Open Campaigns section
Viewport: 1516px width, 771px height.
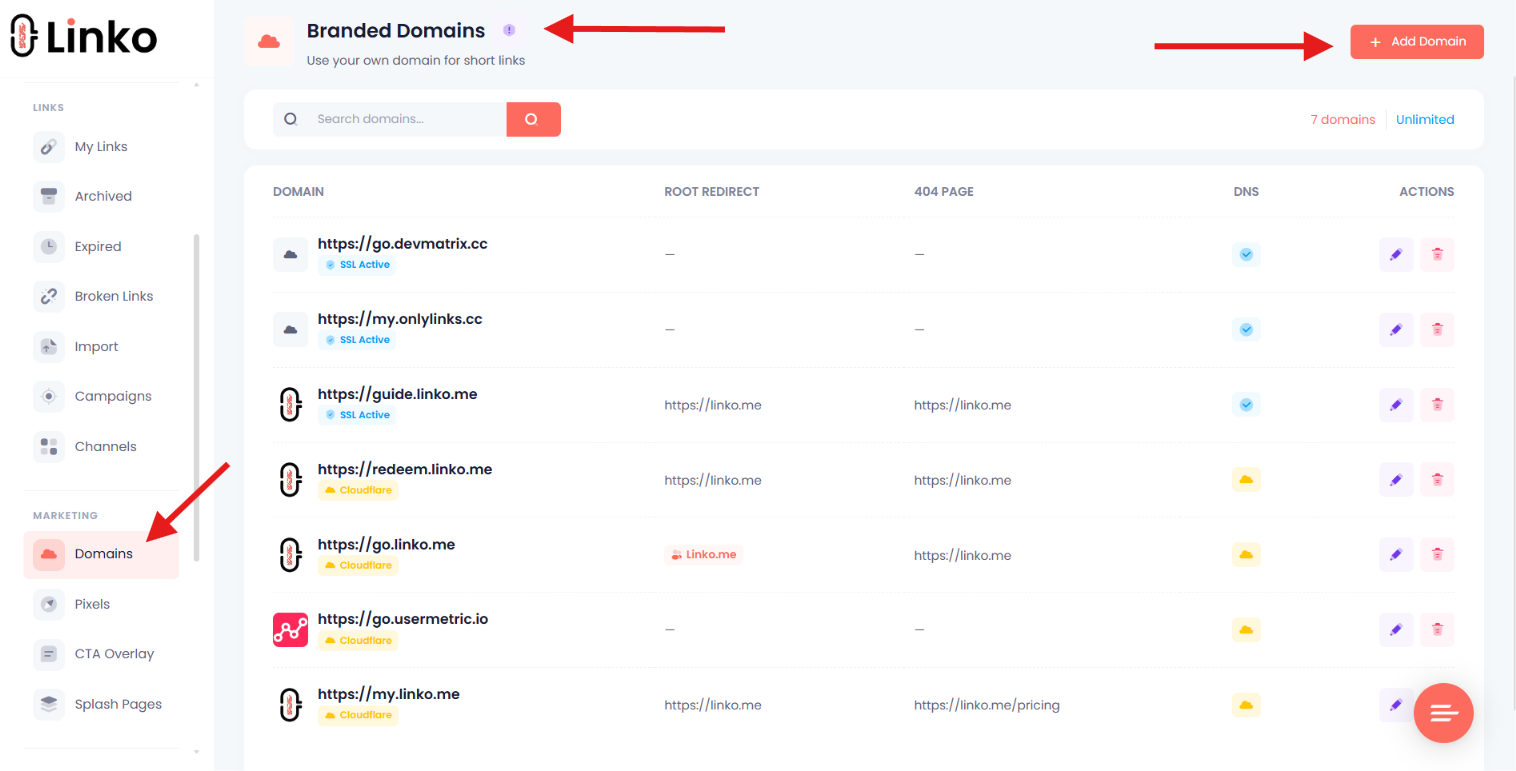(113, 396)
